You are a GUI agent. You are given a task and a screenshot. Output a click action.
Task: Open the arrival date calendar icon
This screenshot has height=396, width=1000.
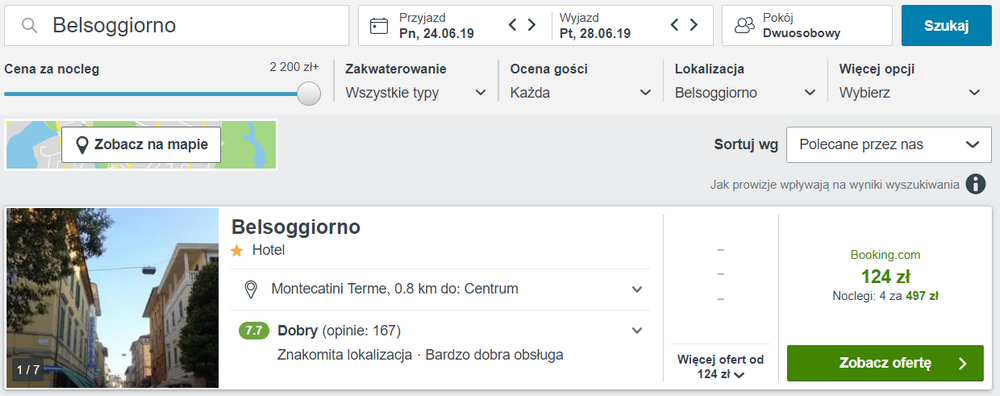[379, 26]
